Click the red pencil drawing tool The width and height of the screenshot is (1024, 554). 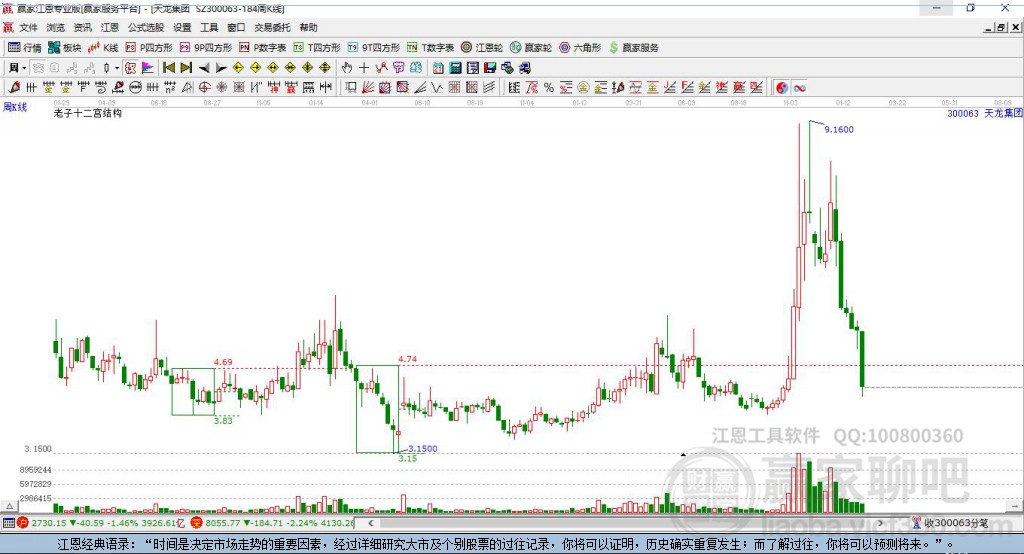(14, 88)
